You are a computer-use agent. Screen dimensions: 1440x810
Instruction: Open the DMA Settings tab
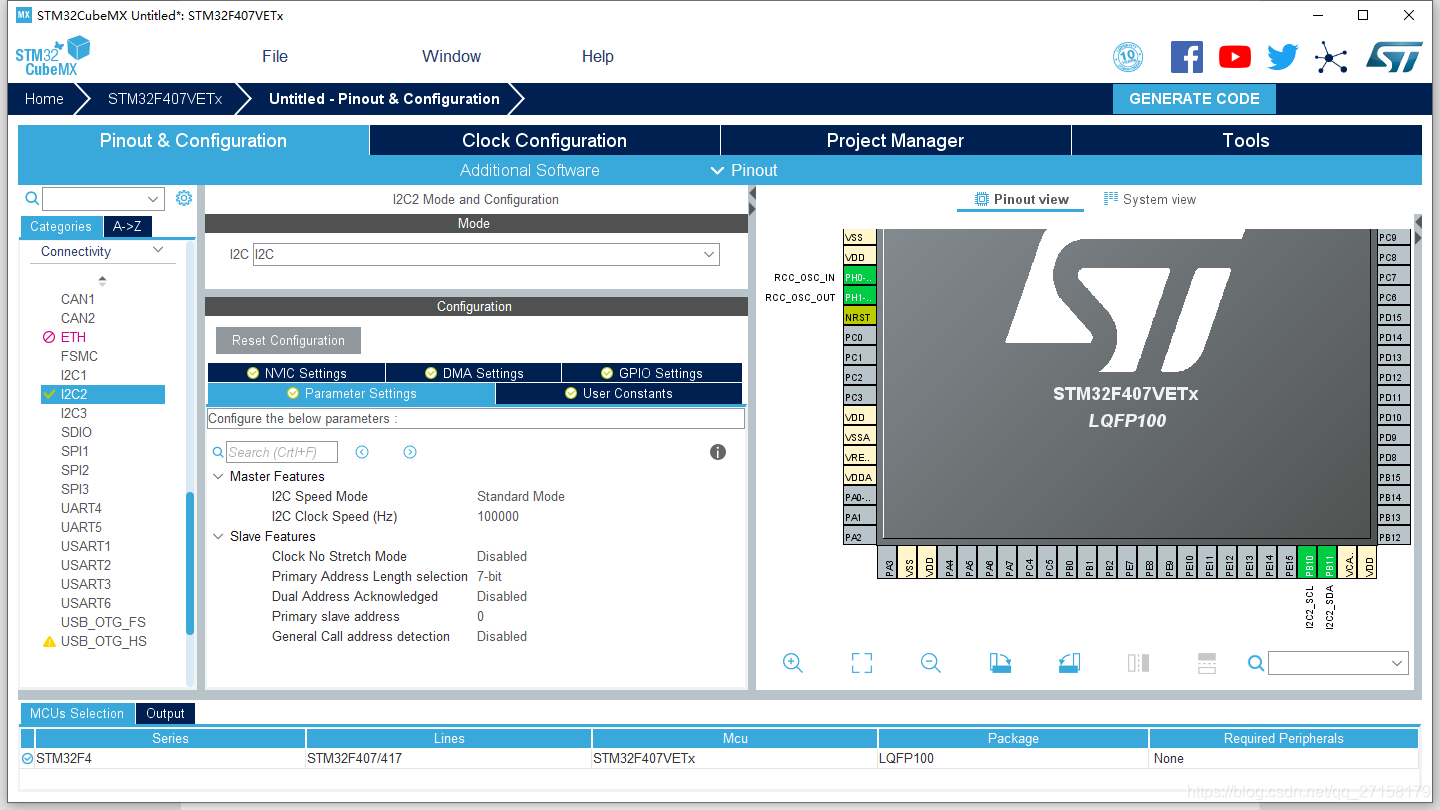[473, 373]
